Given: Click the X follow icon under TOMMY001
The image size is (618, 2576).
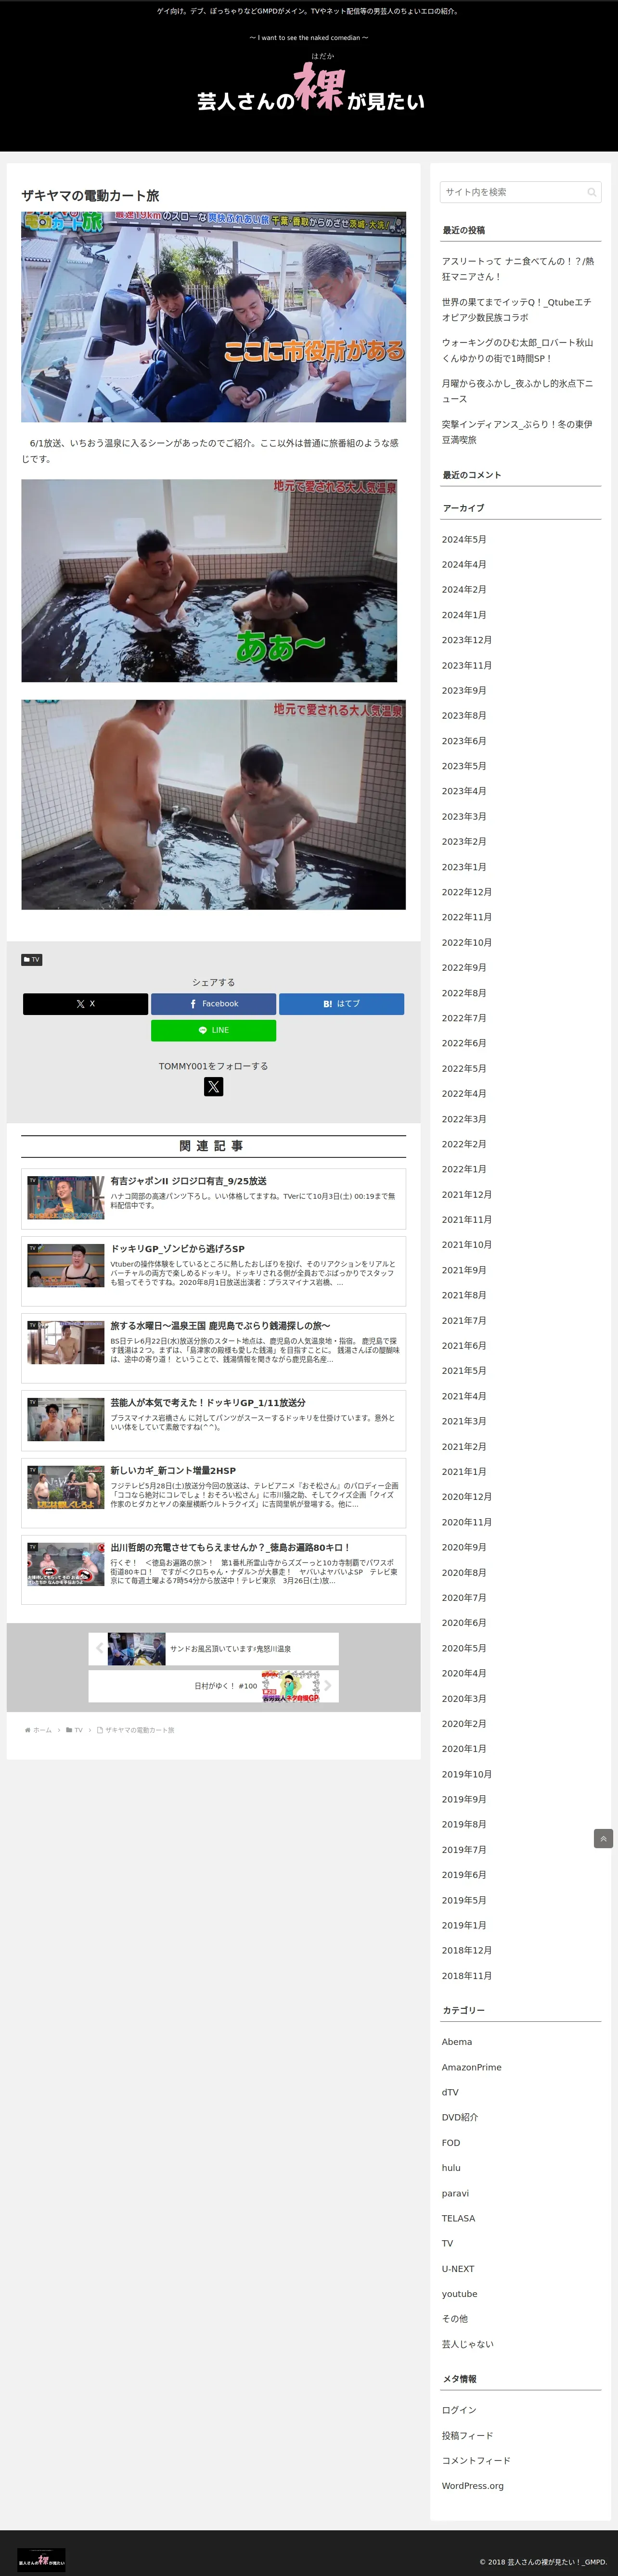Looking at the screenshot, I should pyautogui.click(x=213, y=1087).
